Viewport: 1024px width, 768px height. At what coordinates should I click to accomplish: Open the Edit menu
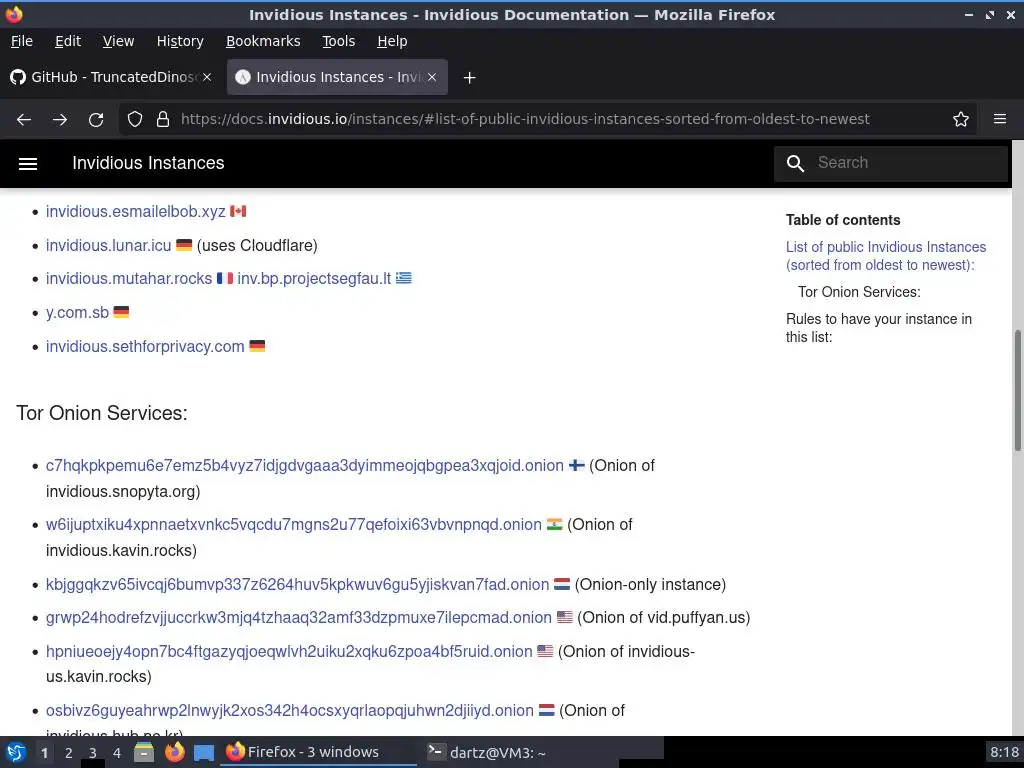tap(68, 41)
